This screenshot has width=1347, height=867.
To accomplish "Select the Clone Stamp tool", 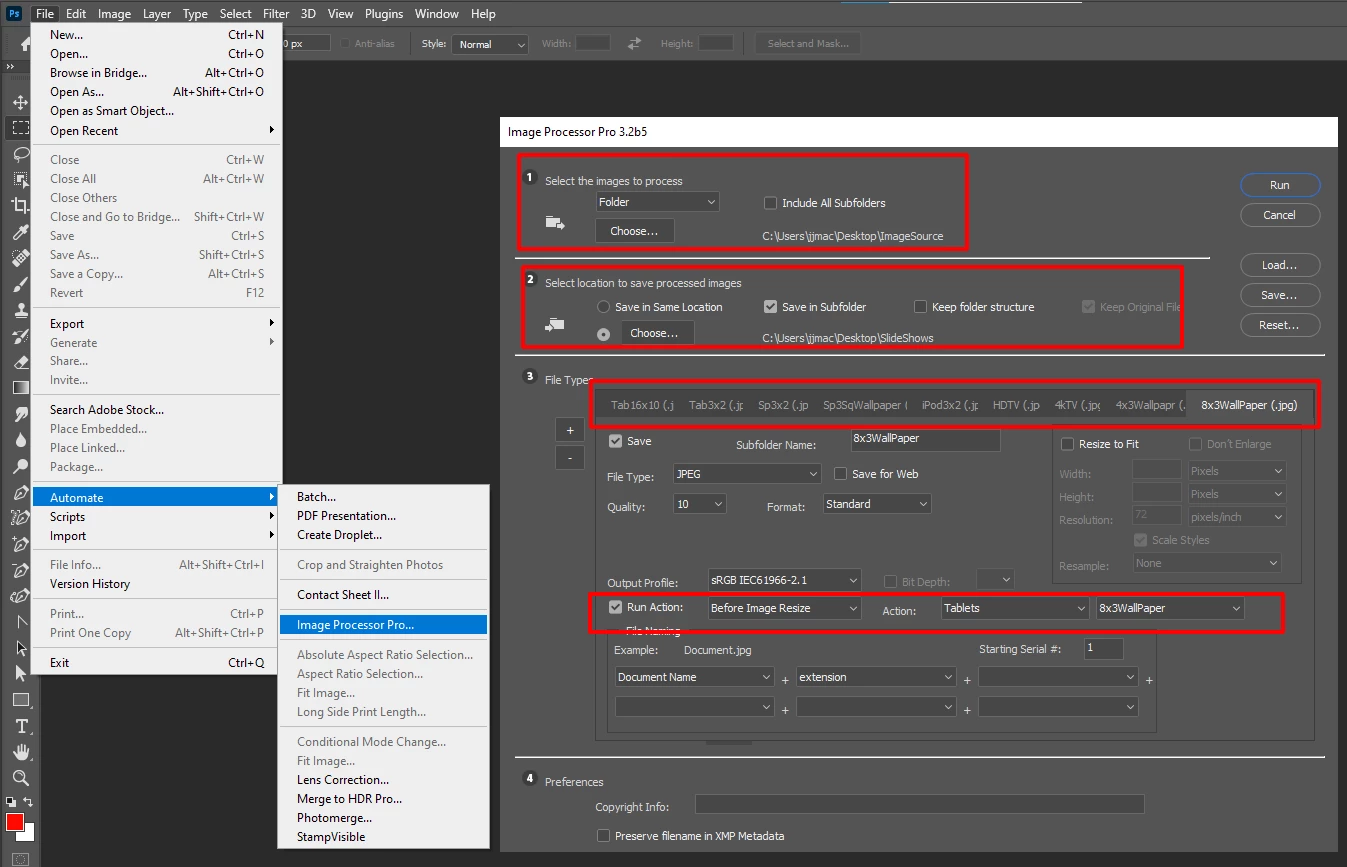I will tap(20, 310).
